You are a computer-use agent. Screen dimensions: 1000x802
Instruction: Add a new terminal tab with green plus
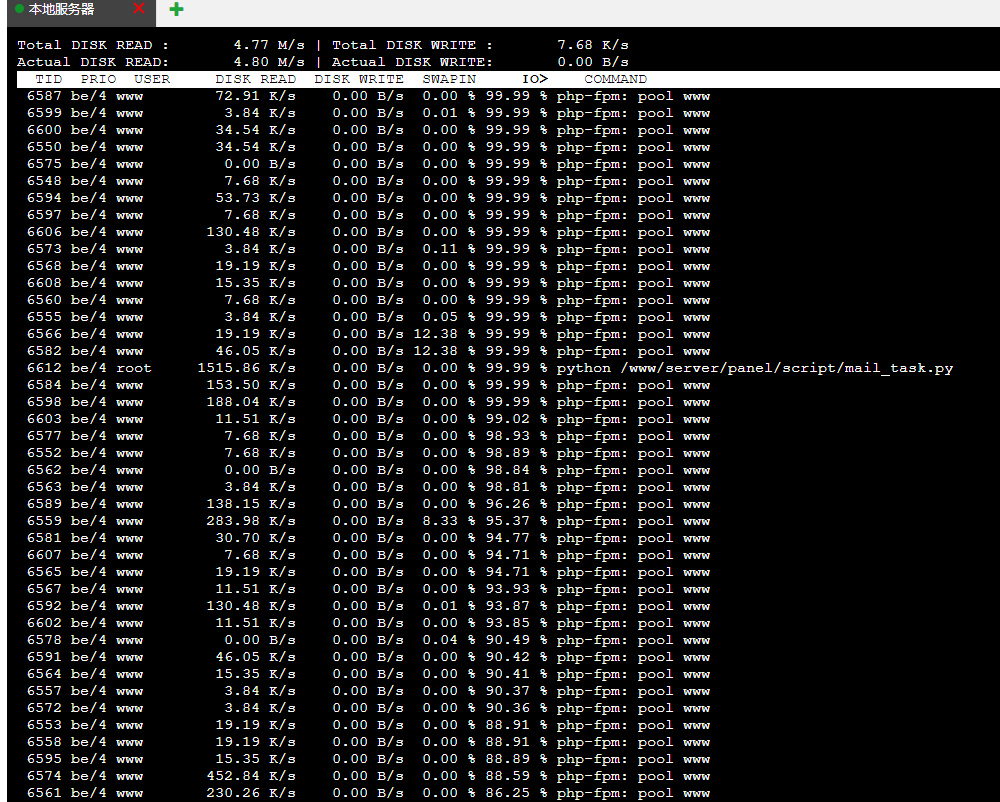[x=176, y=9]
